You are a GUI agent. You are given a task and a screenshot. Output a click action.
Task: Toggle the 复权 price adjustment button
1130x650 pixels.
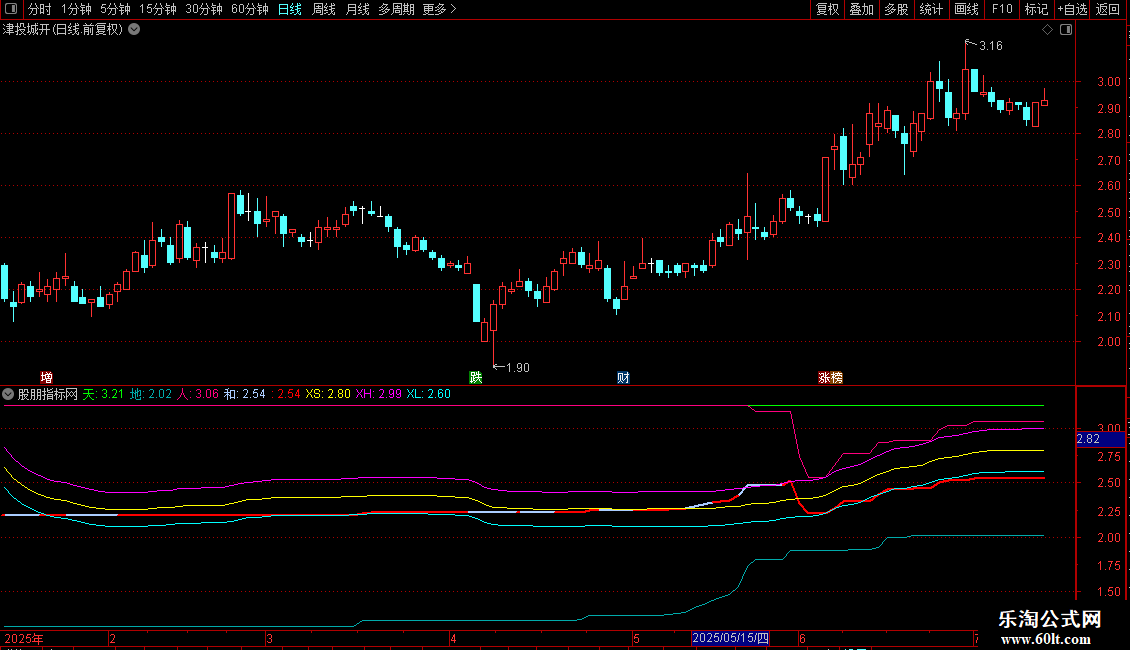[827, 9]
